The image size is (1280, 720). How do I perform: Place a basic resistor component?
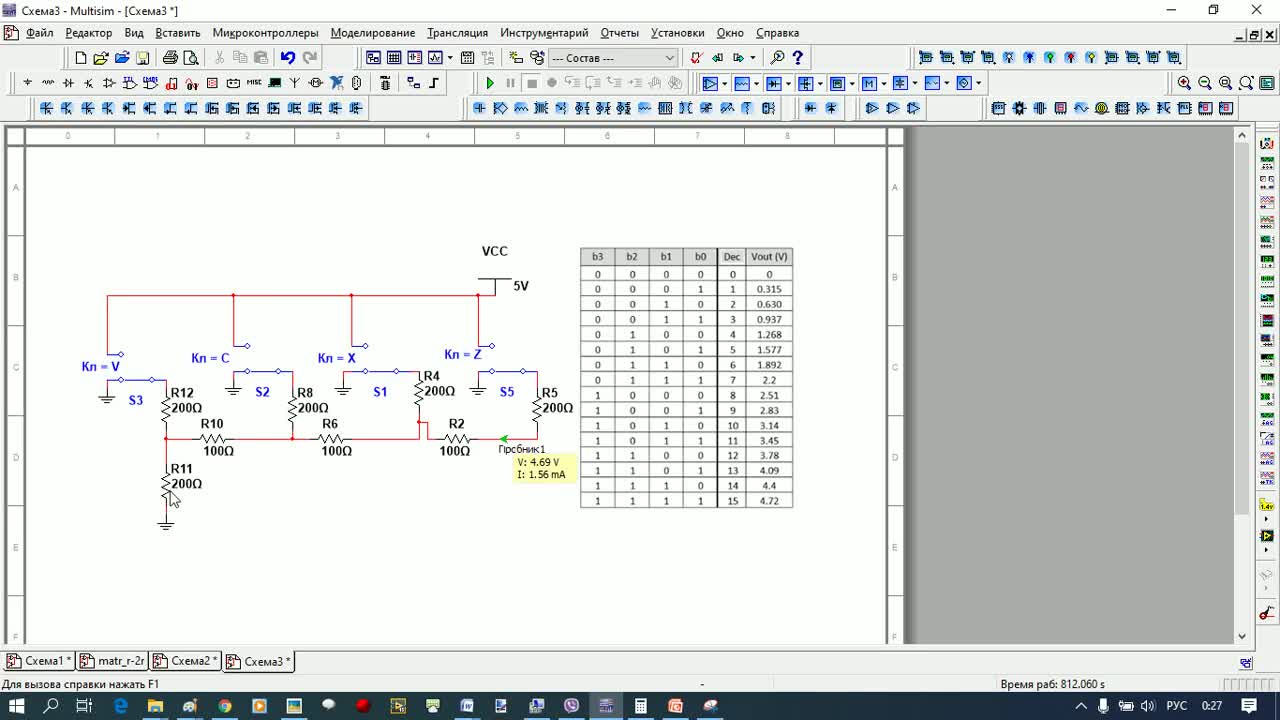click(48, 83)
